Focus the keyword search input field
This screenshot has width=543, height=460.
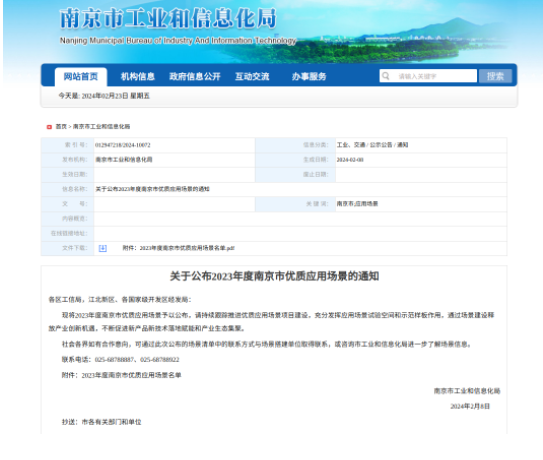pos(428,76)
